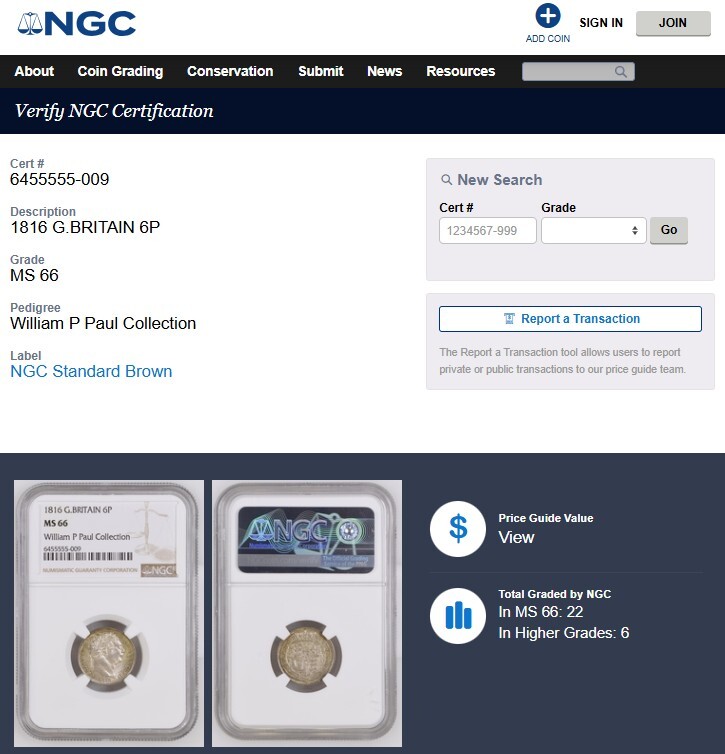Open the coin reverse slab thumbnail
The width and height of the screenshot is (725, 754).
(307, 613)
